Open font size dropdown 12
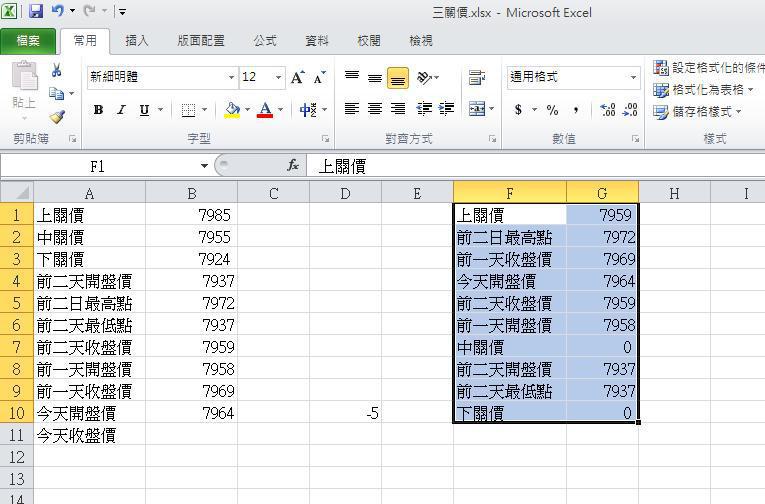Image resolution: width=765 pixels, height=504 pixels. (x=278, y=77)
